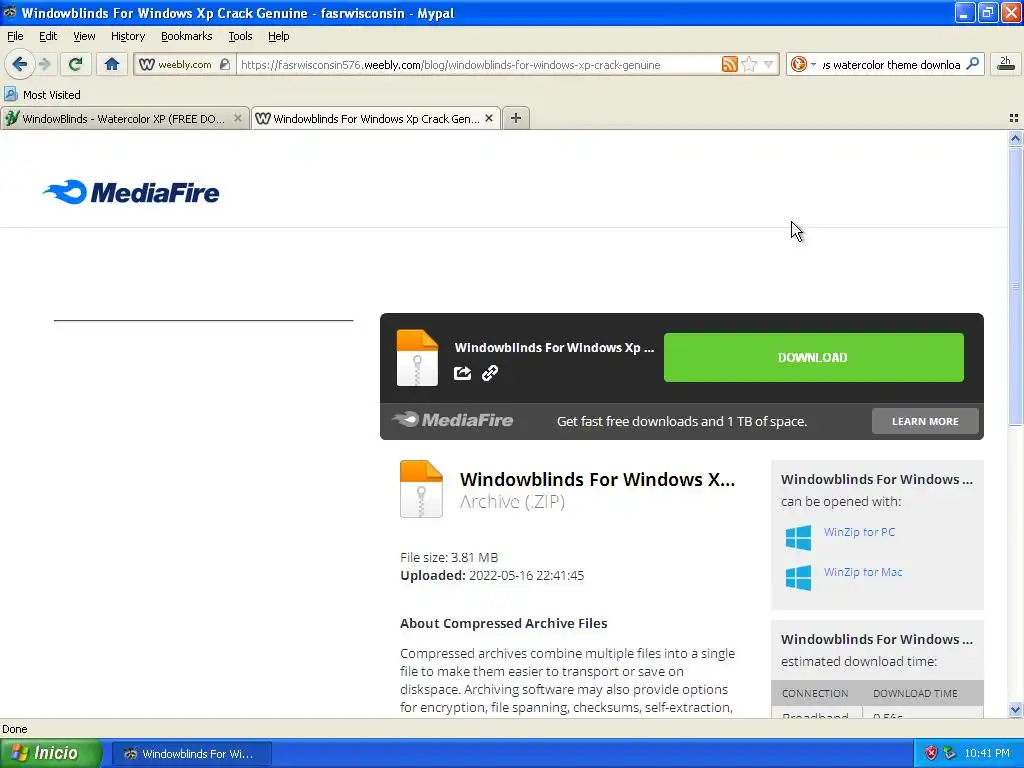Open the File menu
1024x768 pixels.
click(x=15, y=36)
